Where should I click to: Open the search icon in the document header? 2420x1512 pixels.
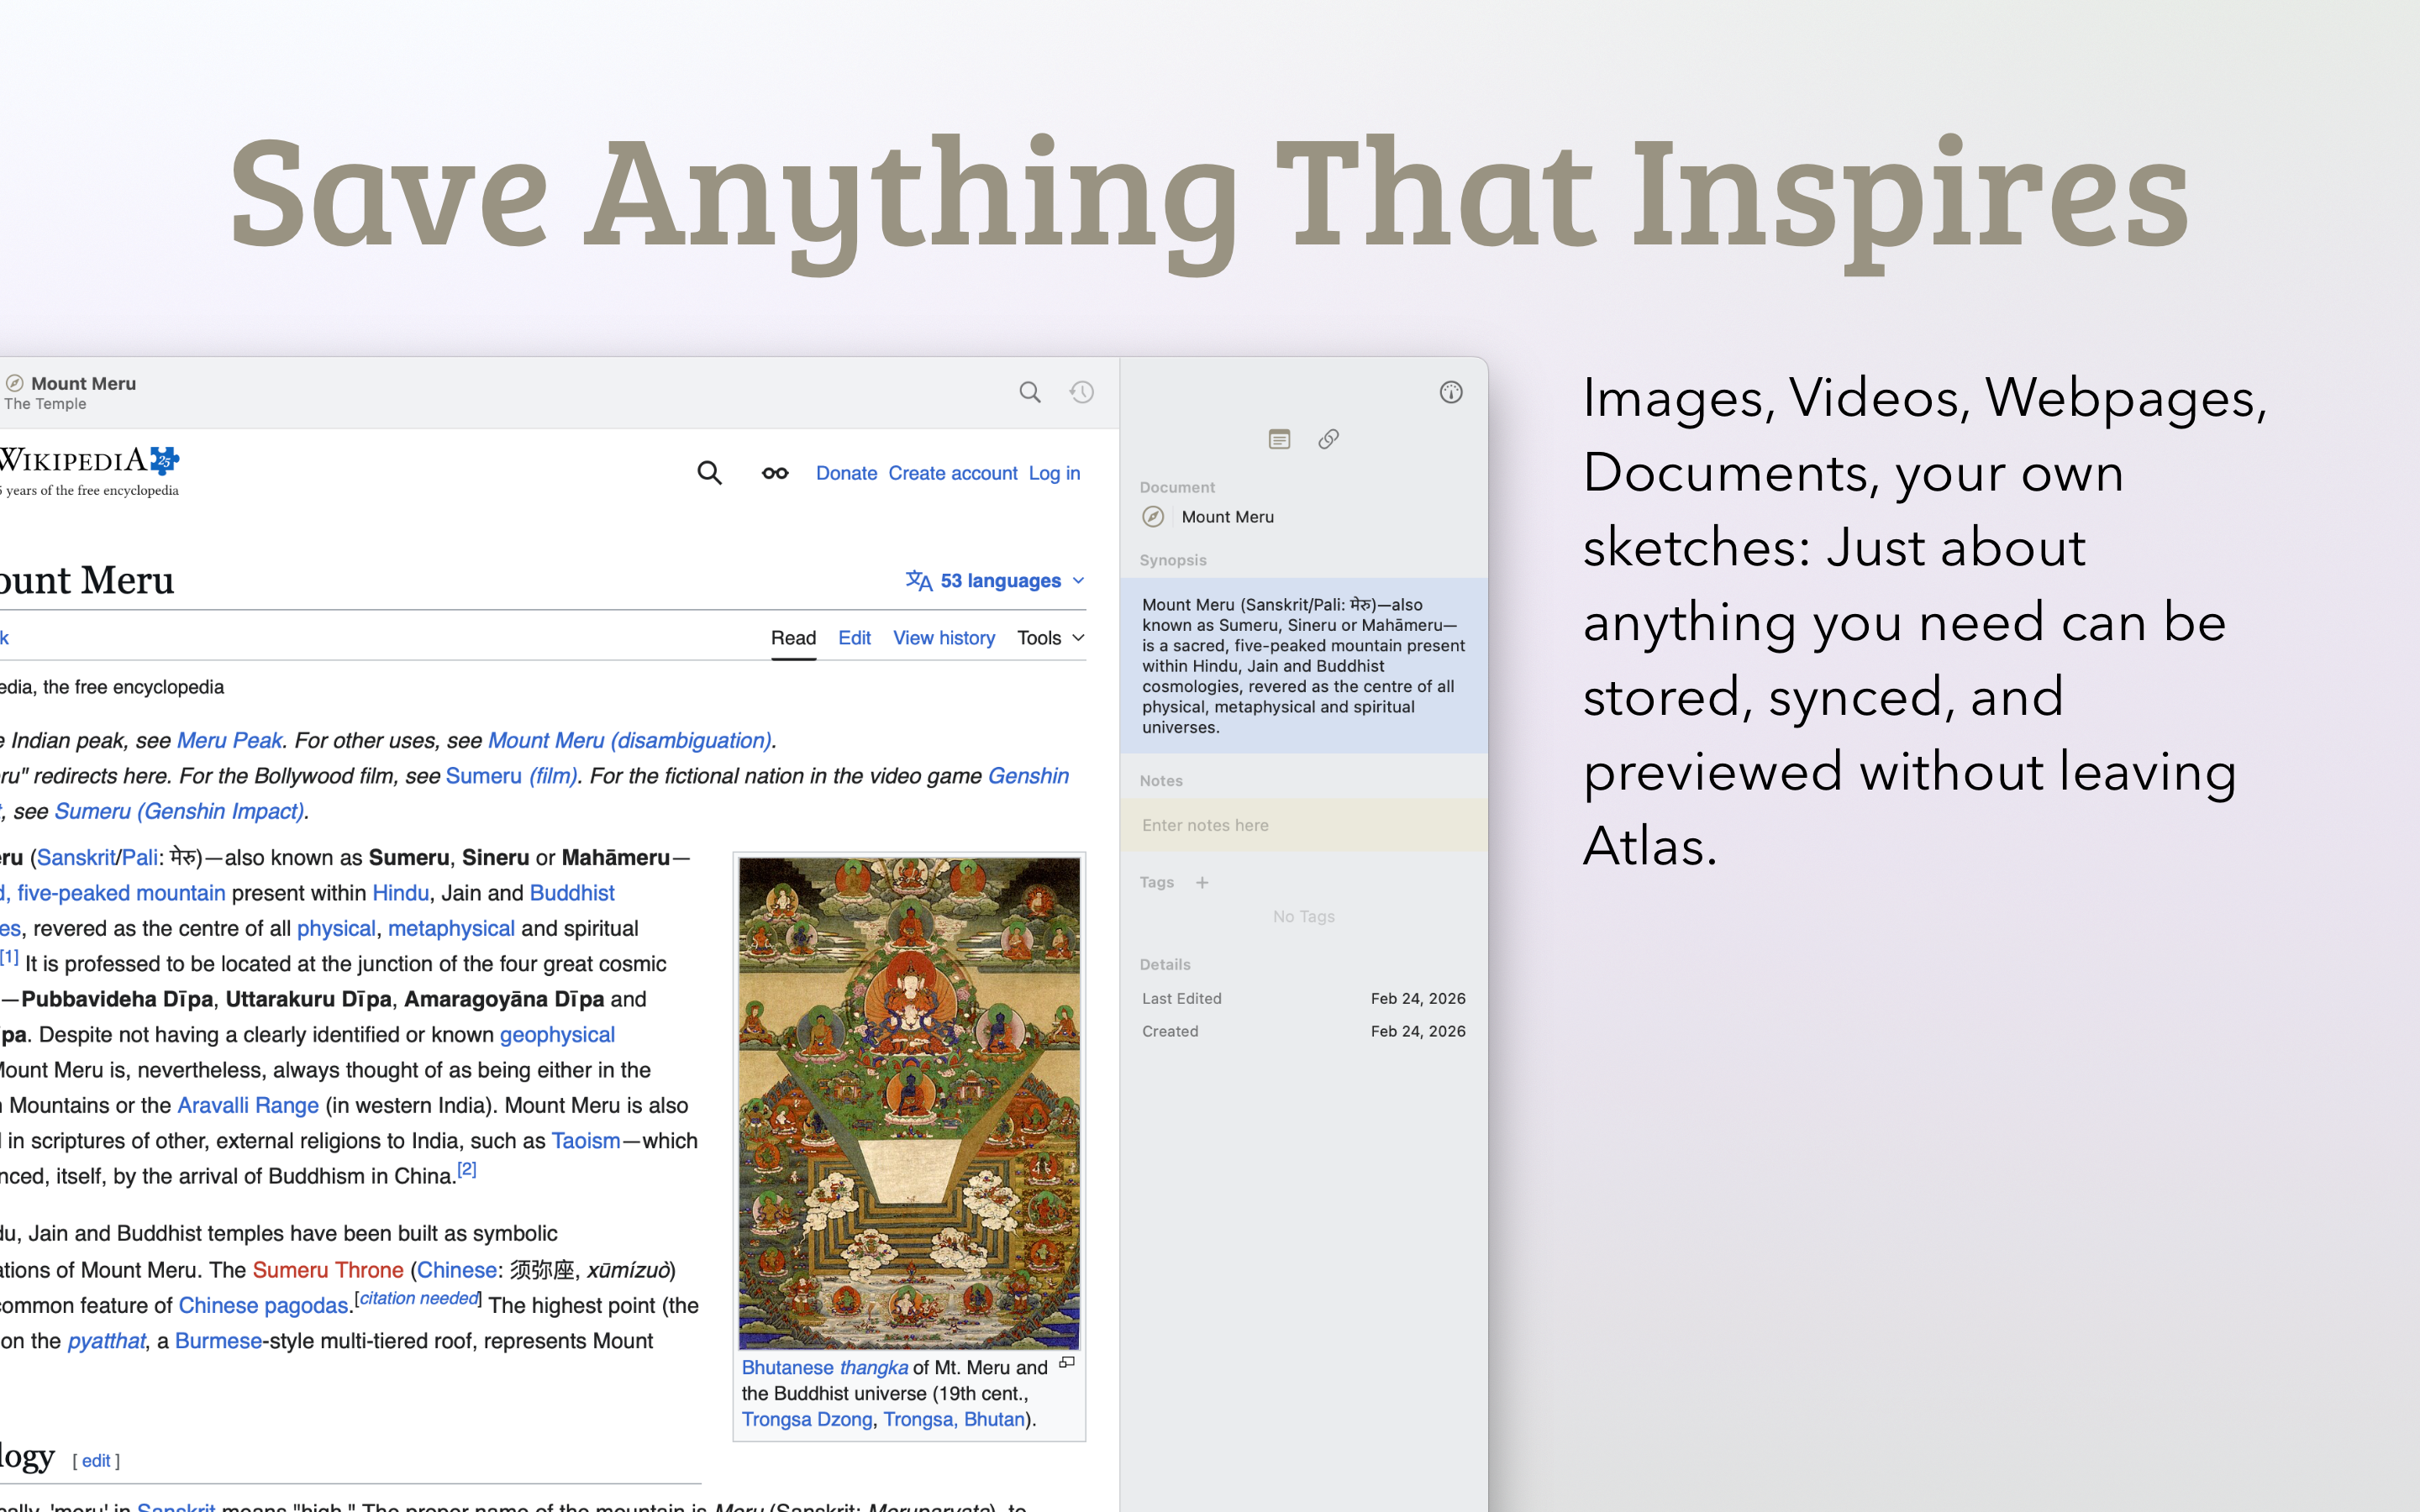[x=1029, y=392]
